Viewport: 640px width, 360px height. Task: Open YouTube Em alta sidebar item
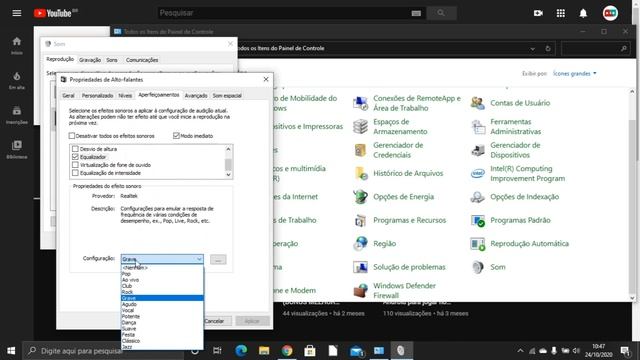click(x=17, y=80)
